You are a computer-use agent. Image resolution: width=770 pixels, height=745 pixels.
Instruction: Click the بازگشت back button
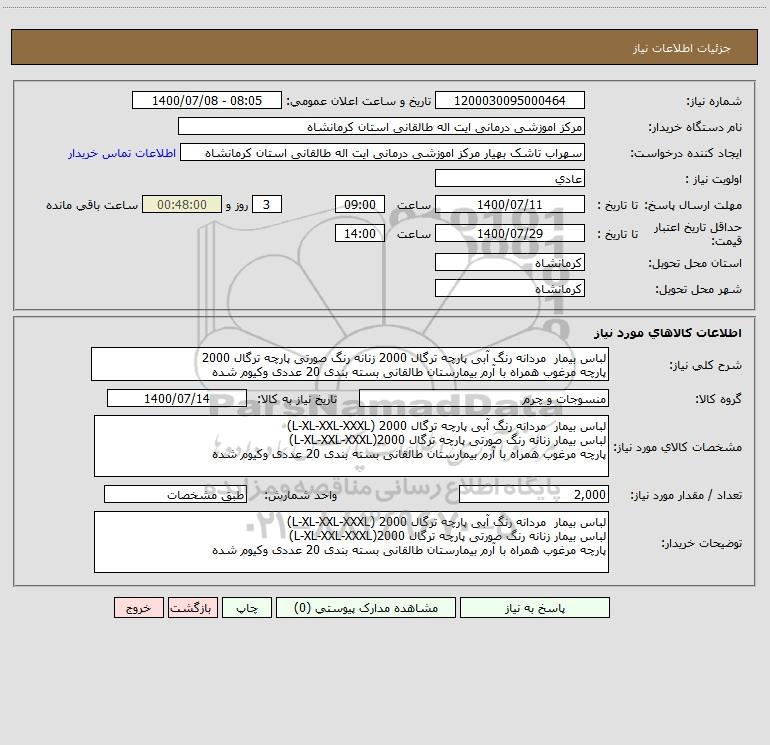pyautogui.click(x=192, y=607)
